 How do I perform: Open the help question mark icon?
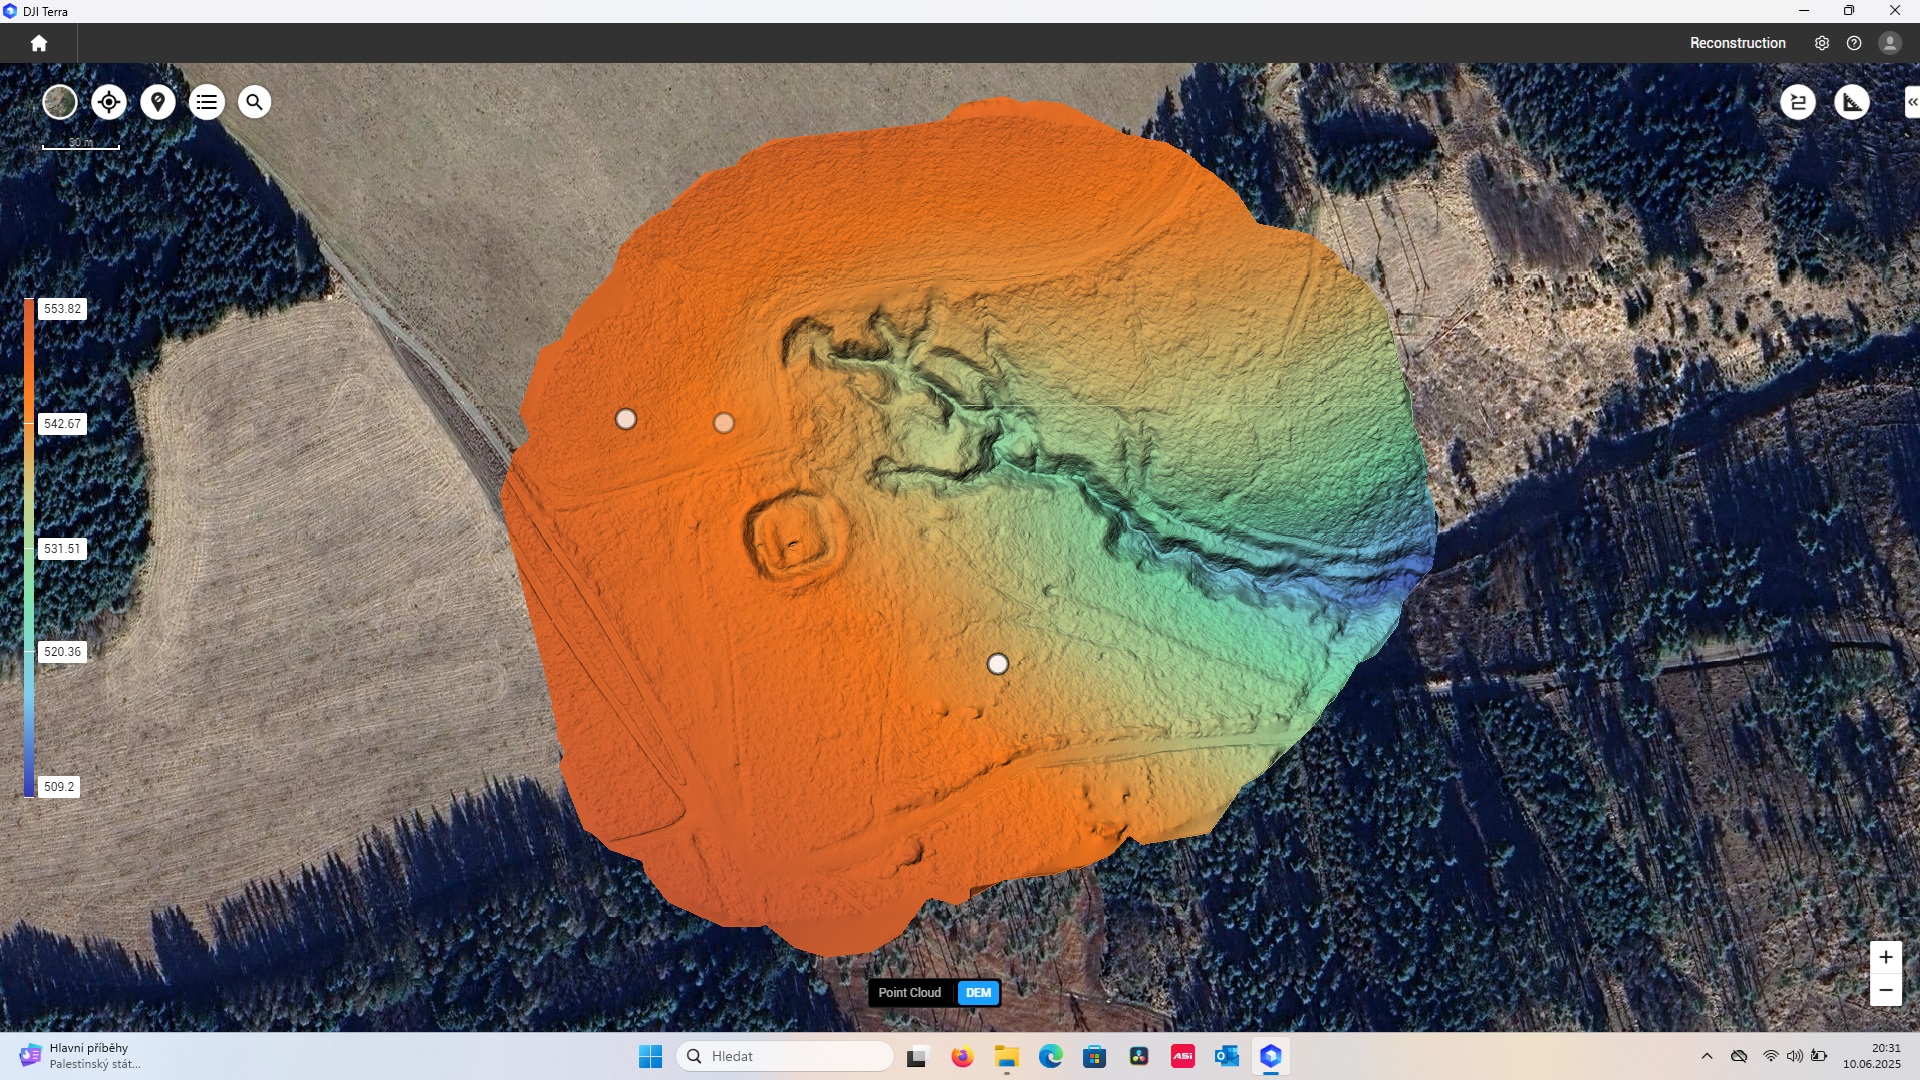pos(1854,43)
